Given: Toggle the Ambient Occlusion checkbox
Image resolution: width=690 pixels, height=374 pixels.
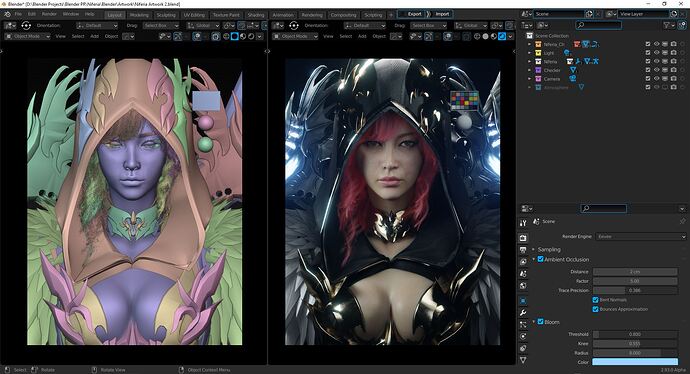Looking at the screenshot, I should 540,260.
